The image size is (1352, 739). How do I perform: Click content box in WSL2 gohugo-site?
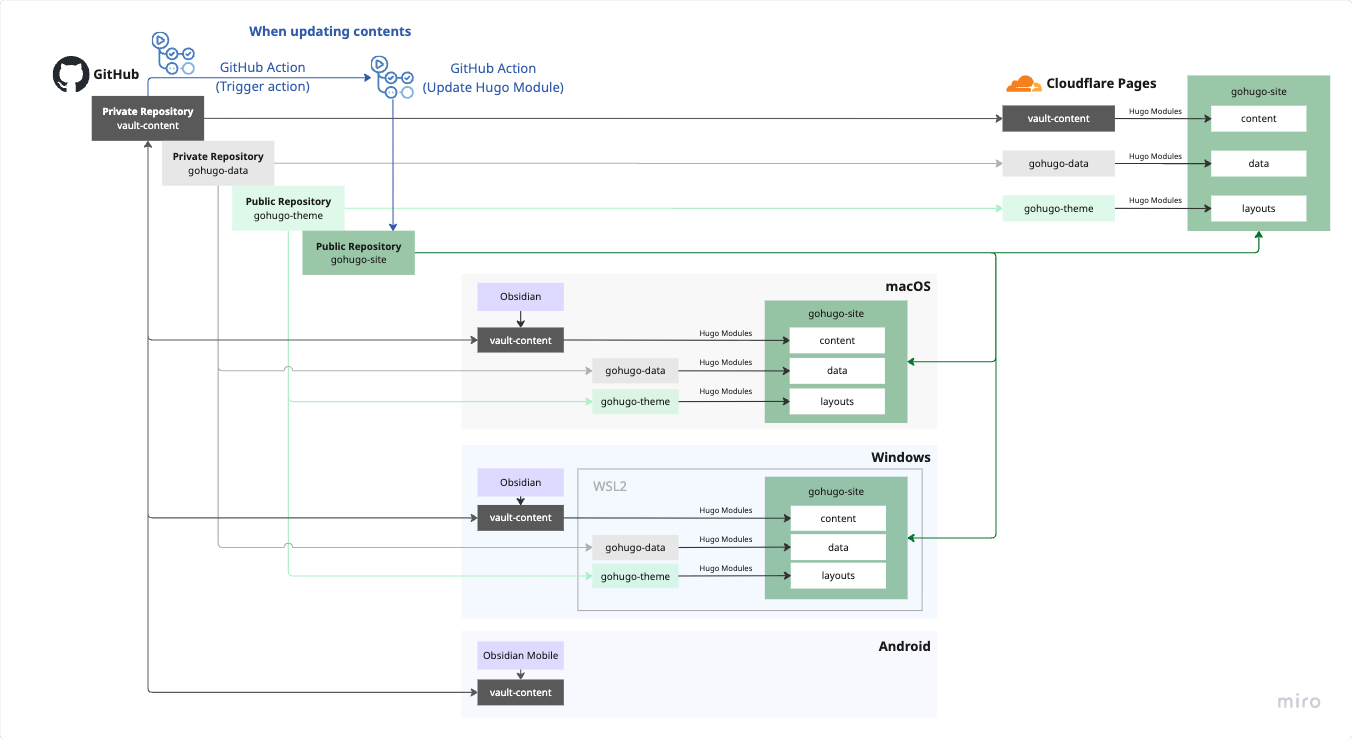pyautogui.click(x=838, y=518)
